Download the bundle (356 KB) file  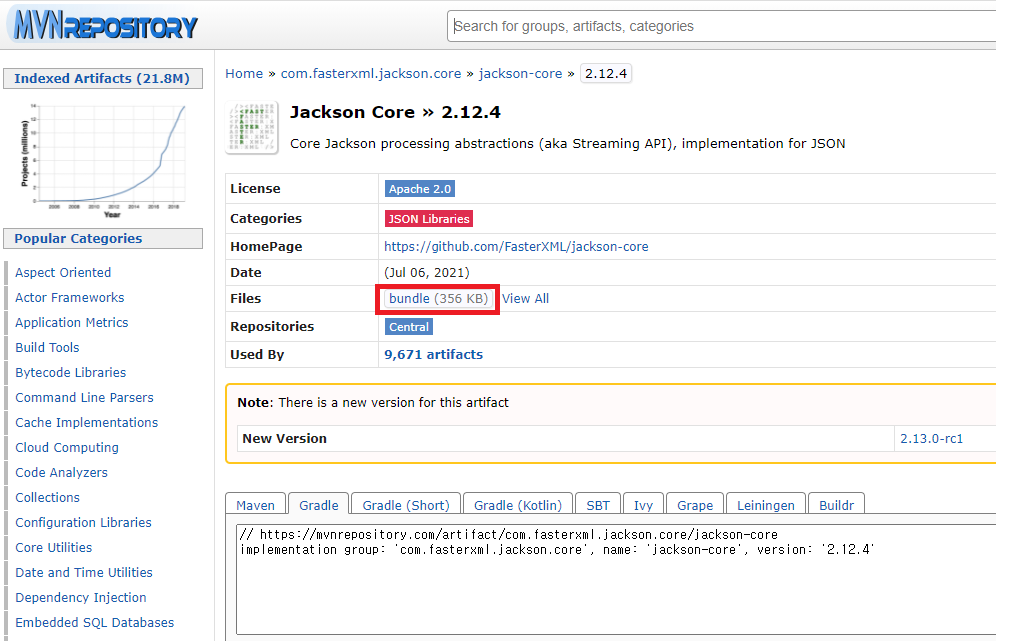click(x=439, y=299)
